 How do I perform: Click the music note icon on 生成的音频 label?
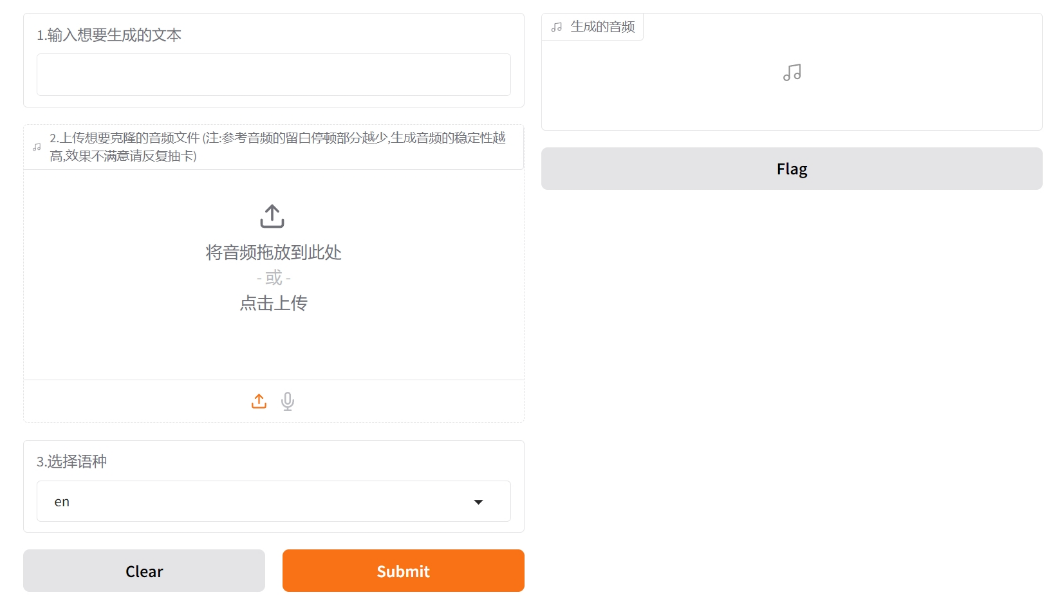point(555,27)
